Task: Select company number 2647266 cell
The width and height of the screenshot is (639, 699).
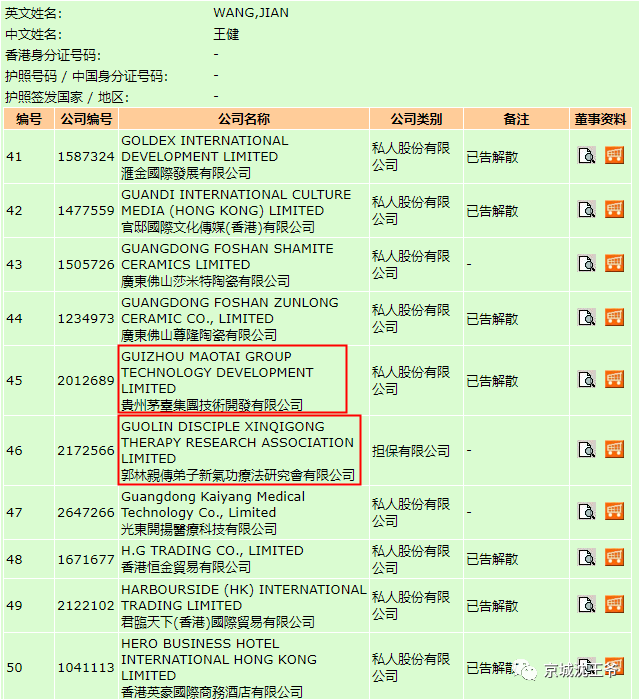Action: (86, 512)
